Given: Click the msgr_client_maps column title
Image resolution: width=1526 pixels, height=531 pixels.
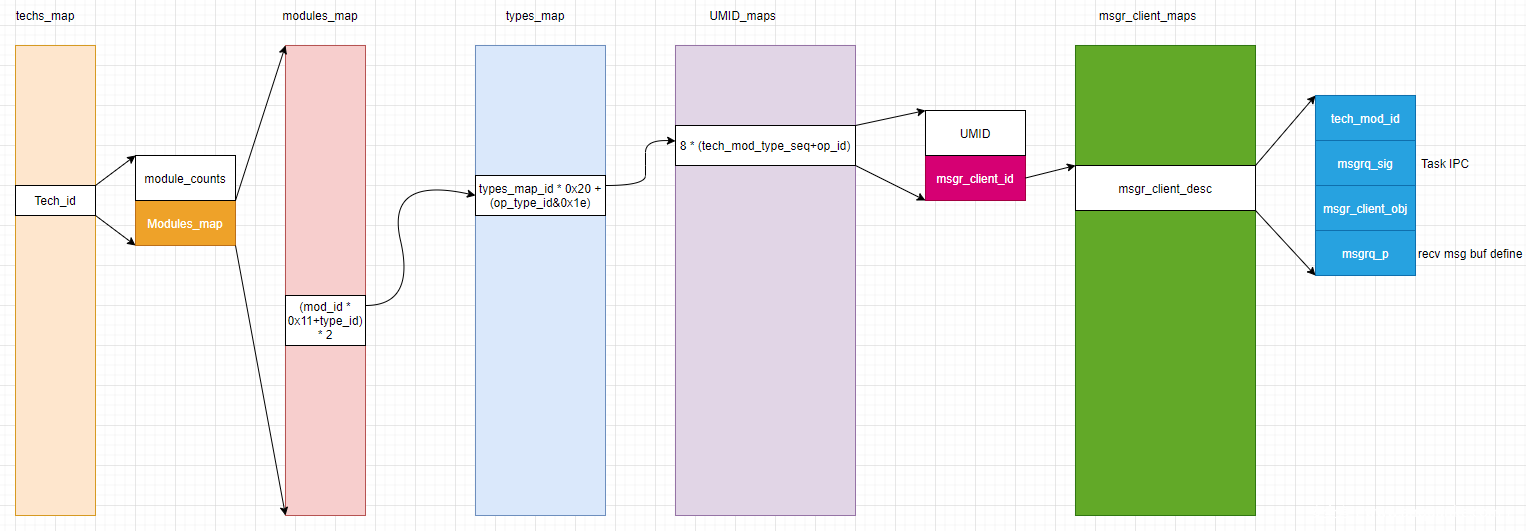Looking at the screenshot, I should [x=1147, y=16].
